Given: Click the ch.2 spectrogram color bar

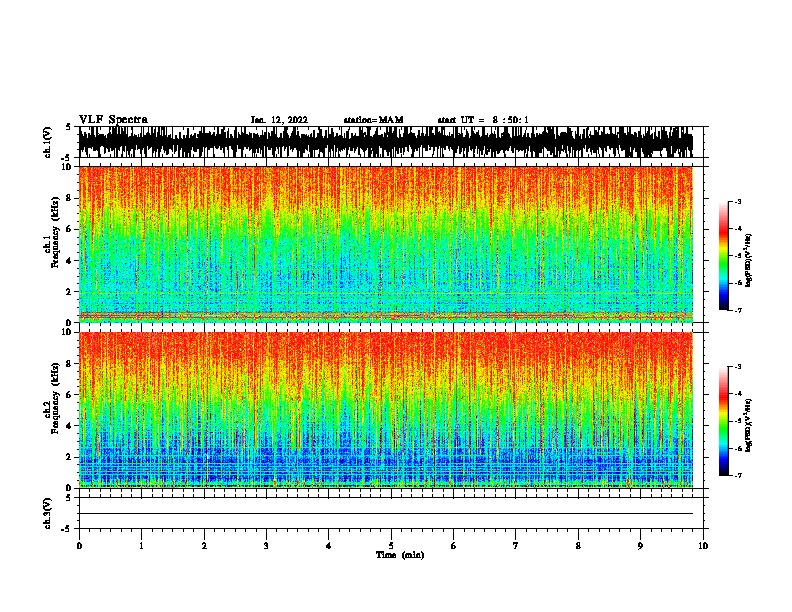Looking at the screenshot, I should pyautogui.click(x=724, y=421).
